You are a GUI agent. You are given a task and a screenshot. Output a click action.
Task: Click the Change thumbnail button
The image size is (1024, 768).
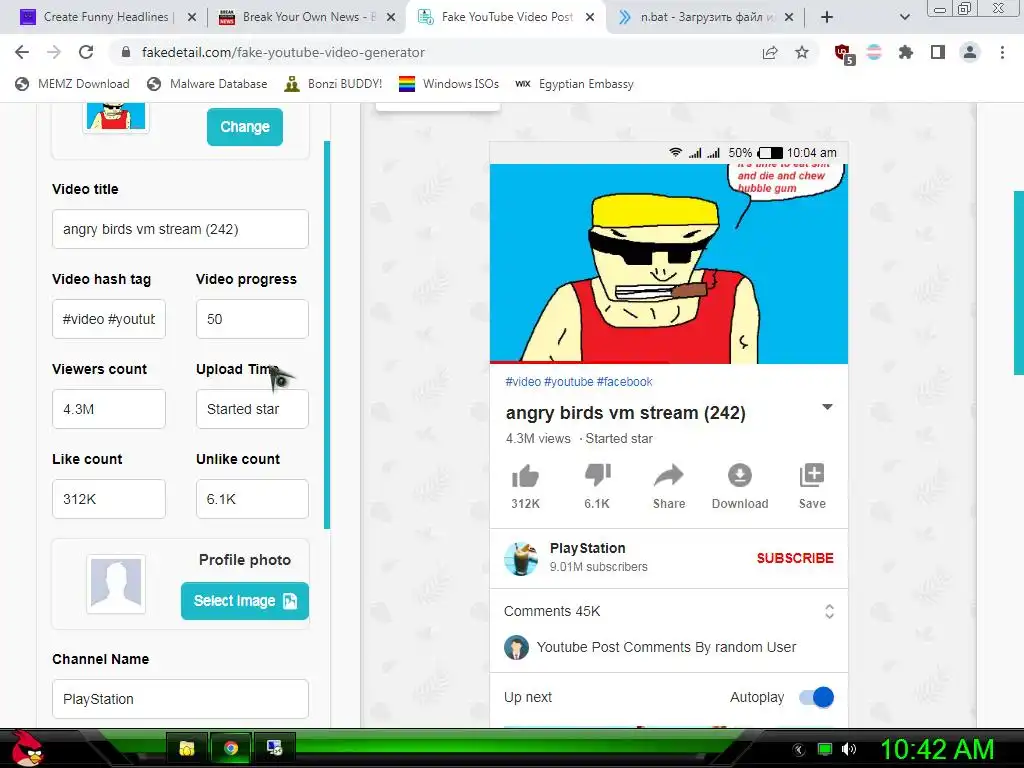click(245, 127)
